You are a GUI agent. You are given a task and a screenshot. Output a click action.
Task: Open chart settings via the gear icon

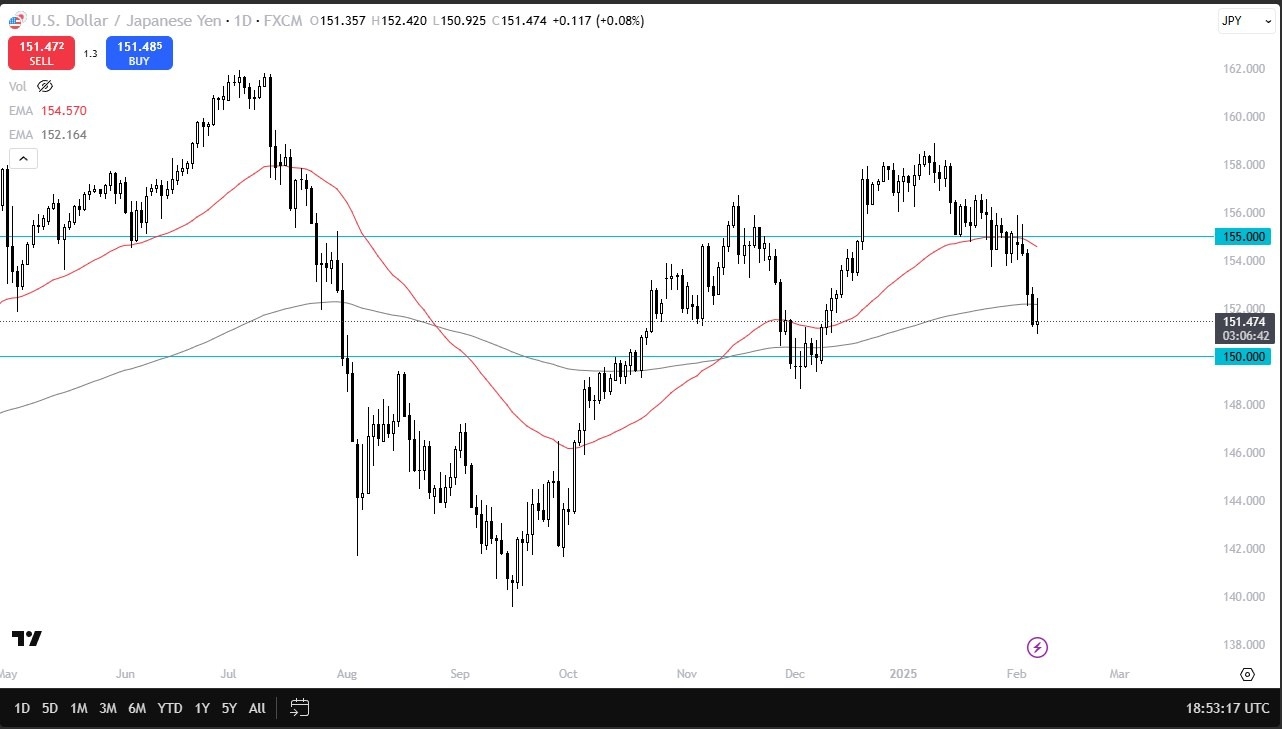pyautogui.click(x=1246, y=675)
